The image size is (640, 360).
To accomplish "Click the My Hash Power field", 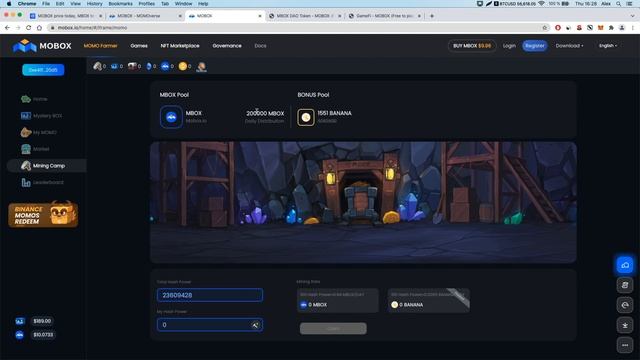I will pyautogui.click(x=210, y=325).
